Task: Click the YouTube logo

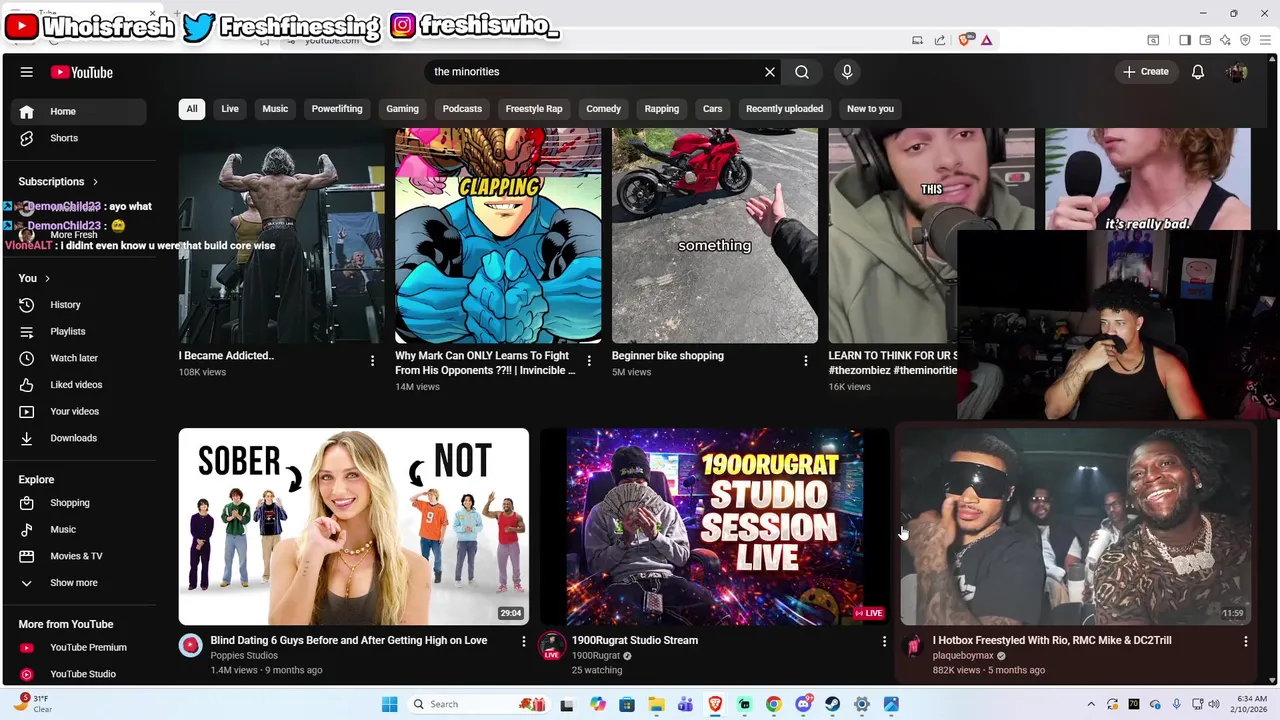Action: point(82,72)
